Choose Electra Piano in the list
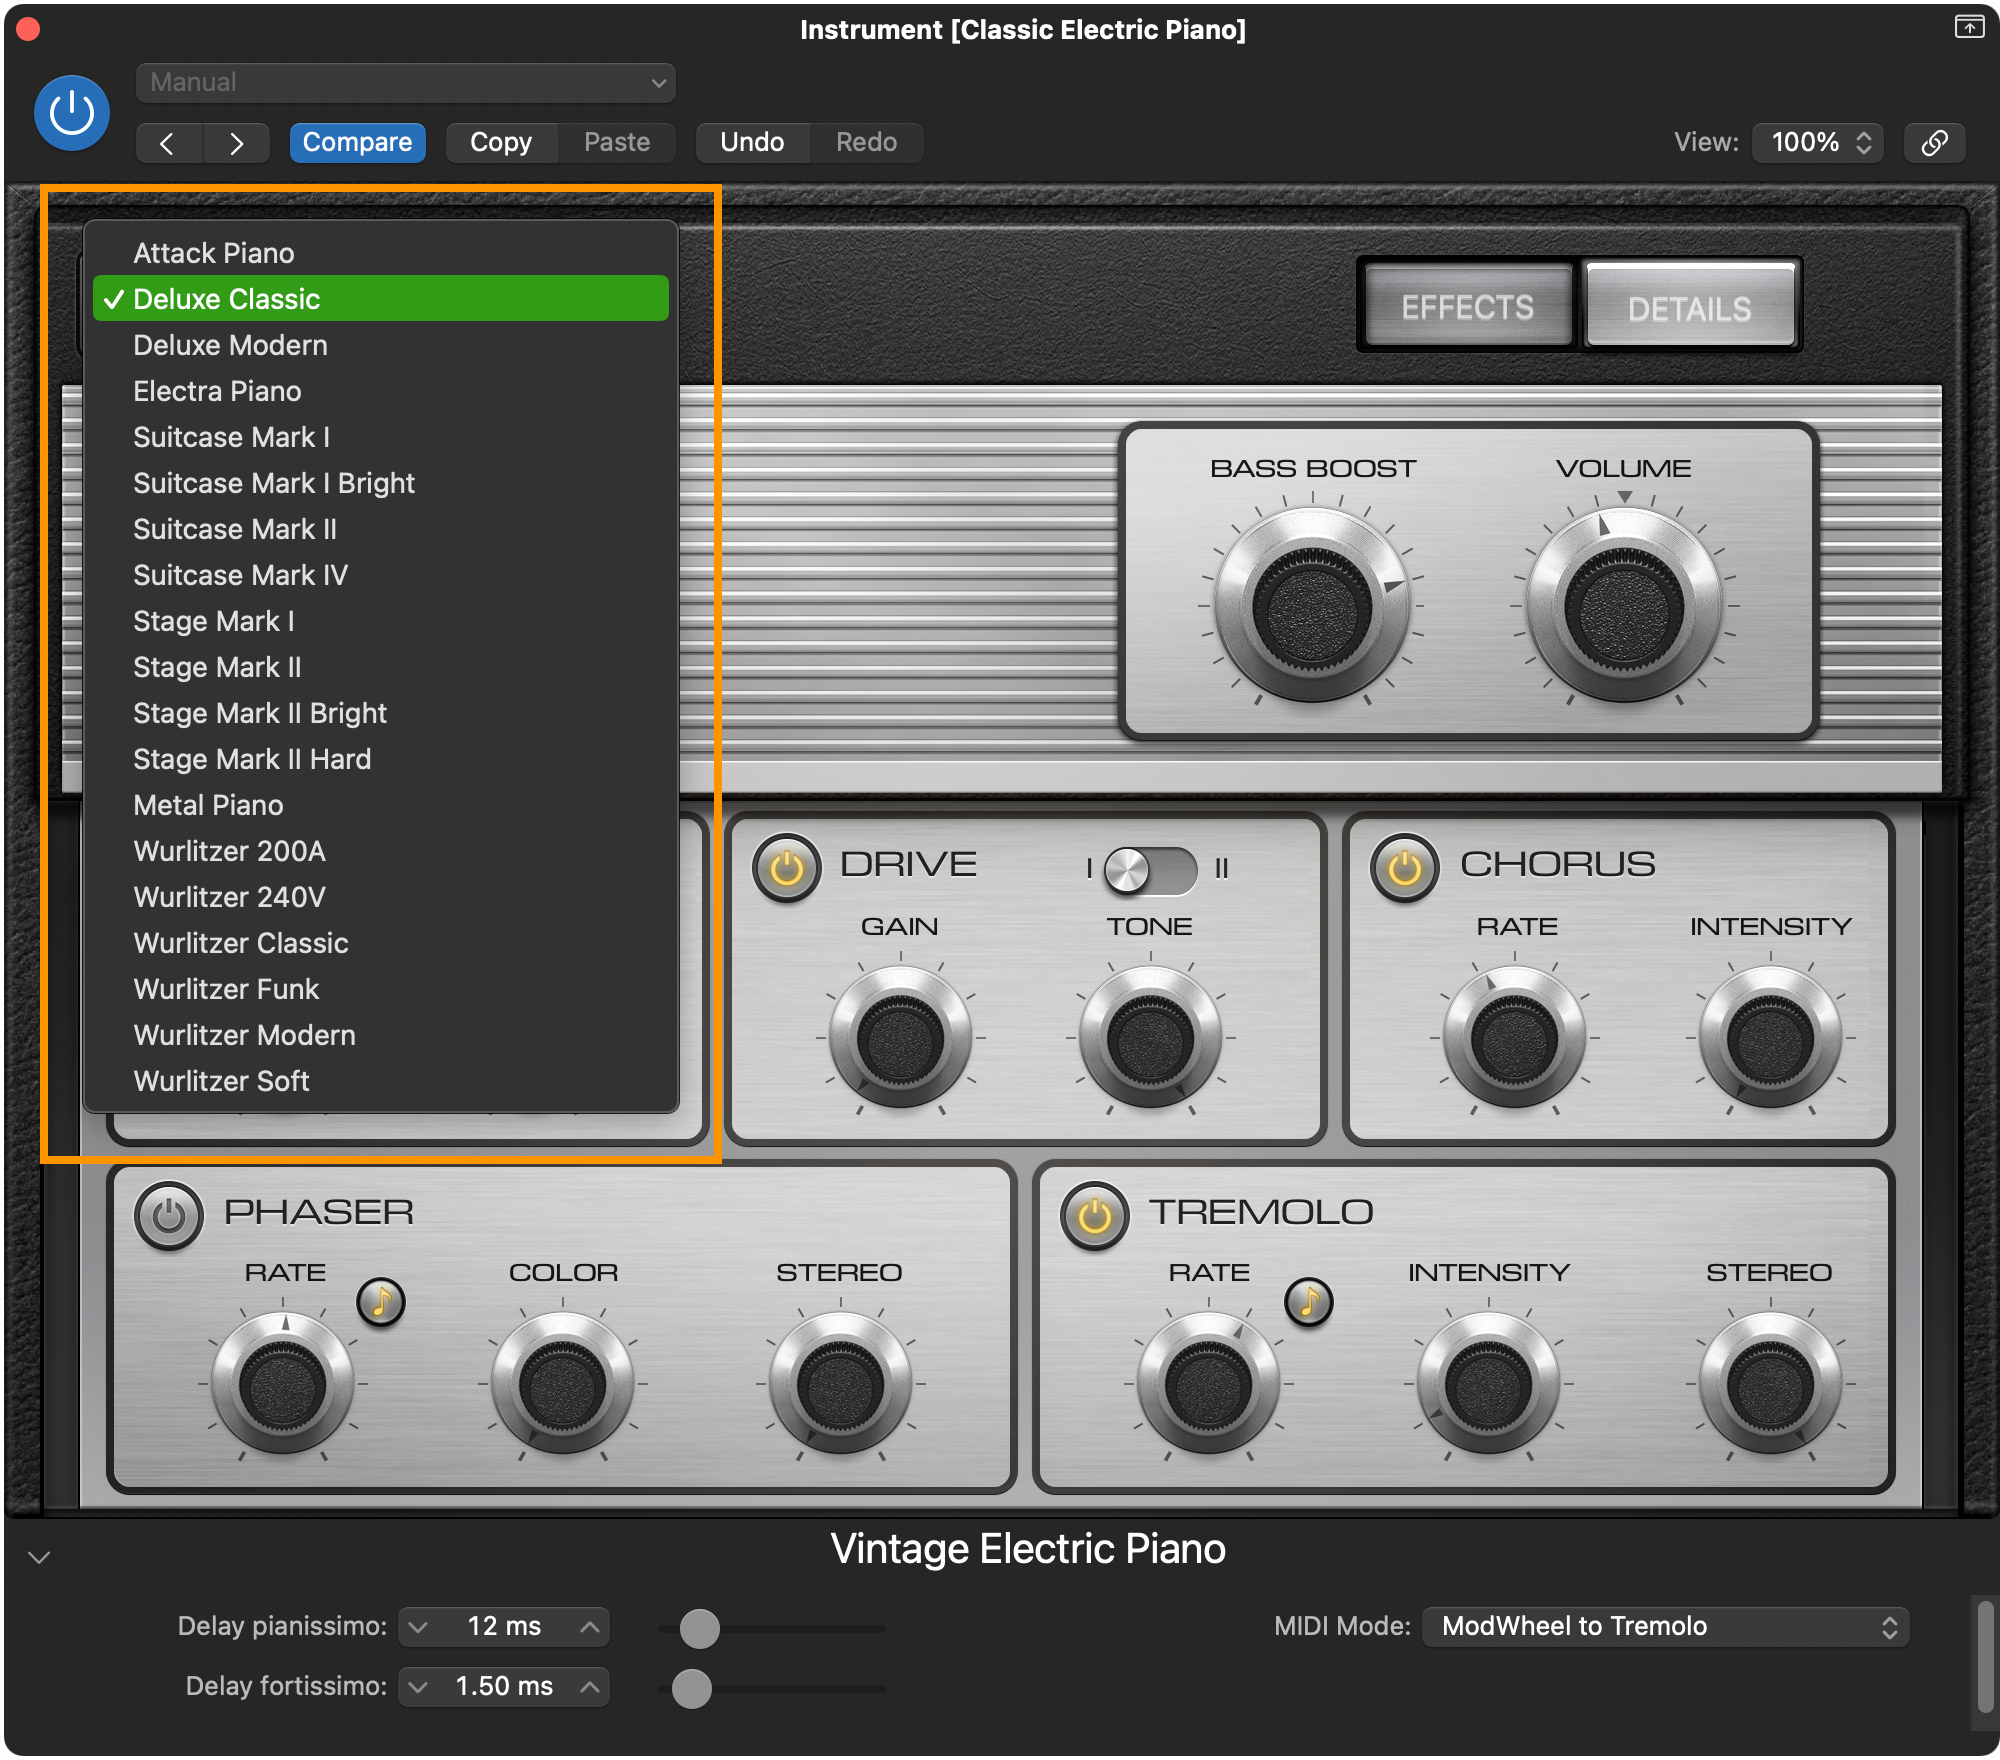The image size is (2000, 1760). coord(381,391)
